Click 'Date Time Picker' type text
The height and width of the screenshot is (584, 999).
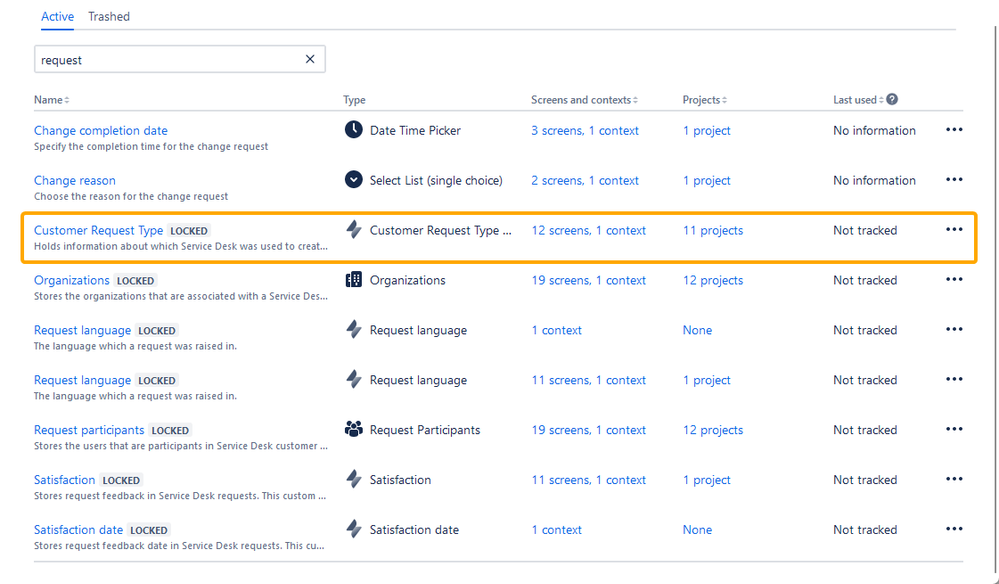(415, 131)
